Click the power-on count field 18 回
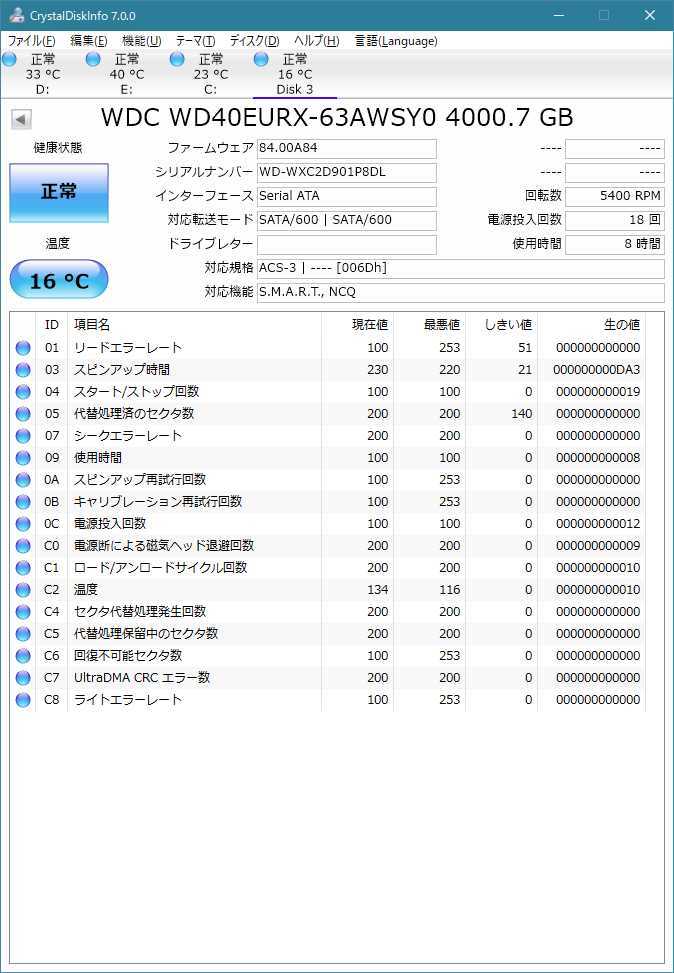This screenshot has width=674, height=973. click(x=614, y=220)
